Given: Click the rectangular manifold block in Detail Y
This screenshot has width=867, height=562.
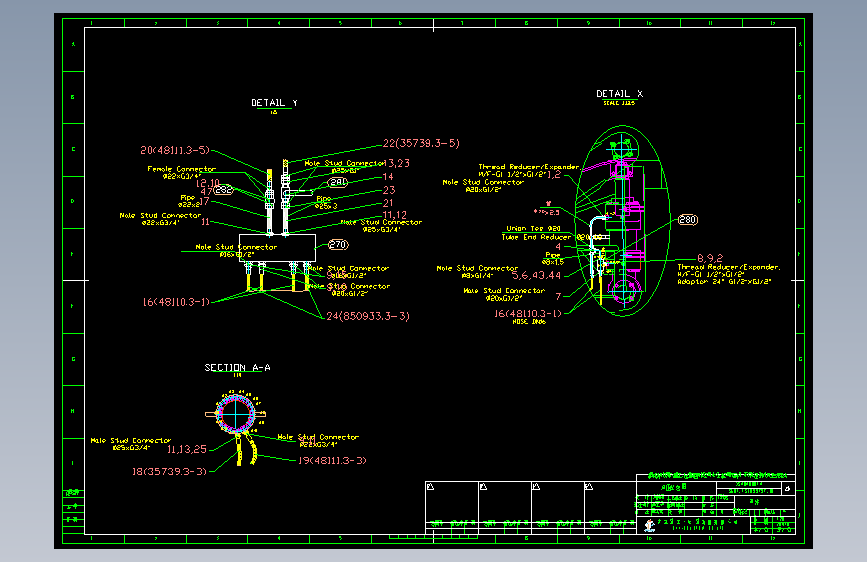Looking at the screenshot, I should pos(278,248).
